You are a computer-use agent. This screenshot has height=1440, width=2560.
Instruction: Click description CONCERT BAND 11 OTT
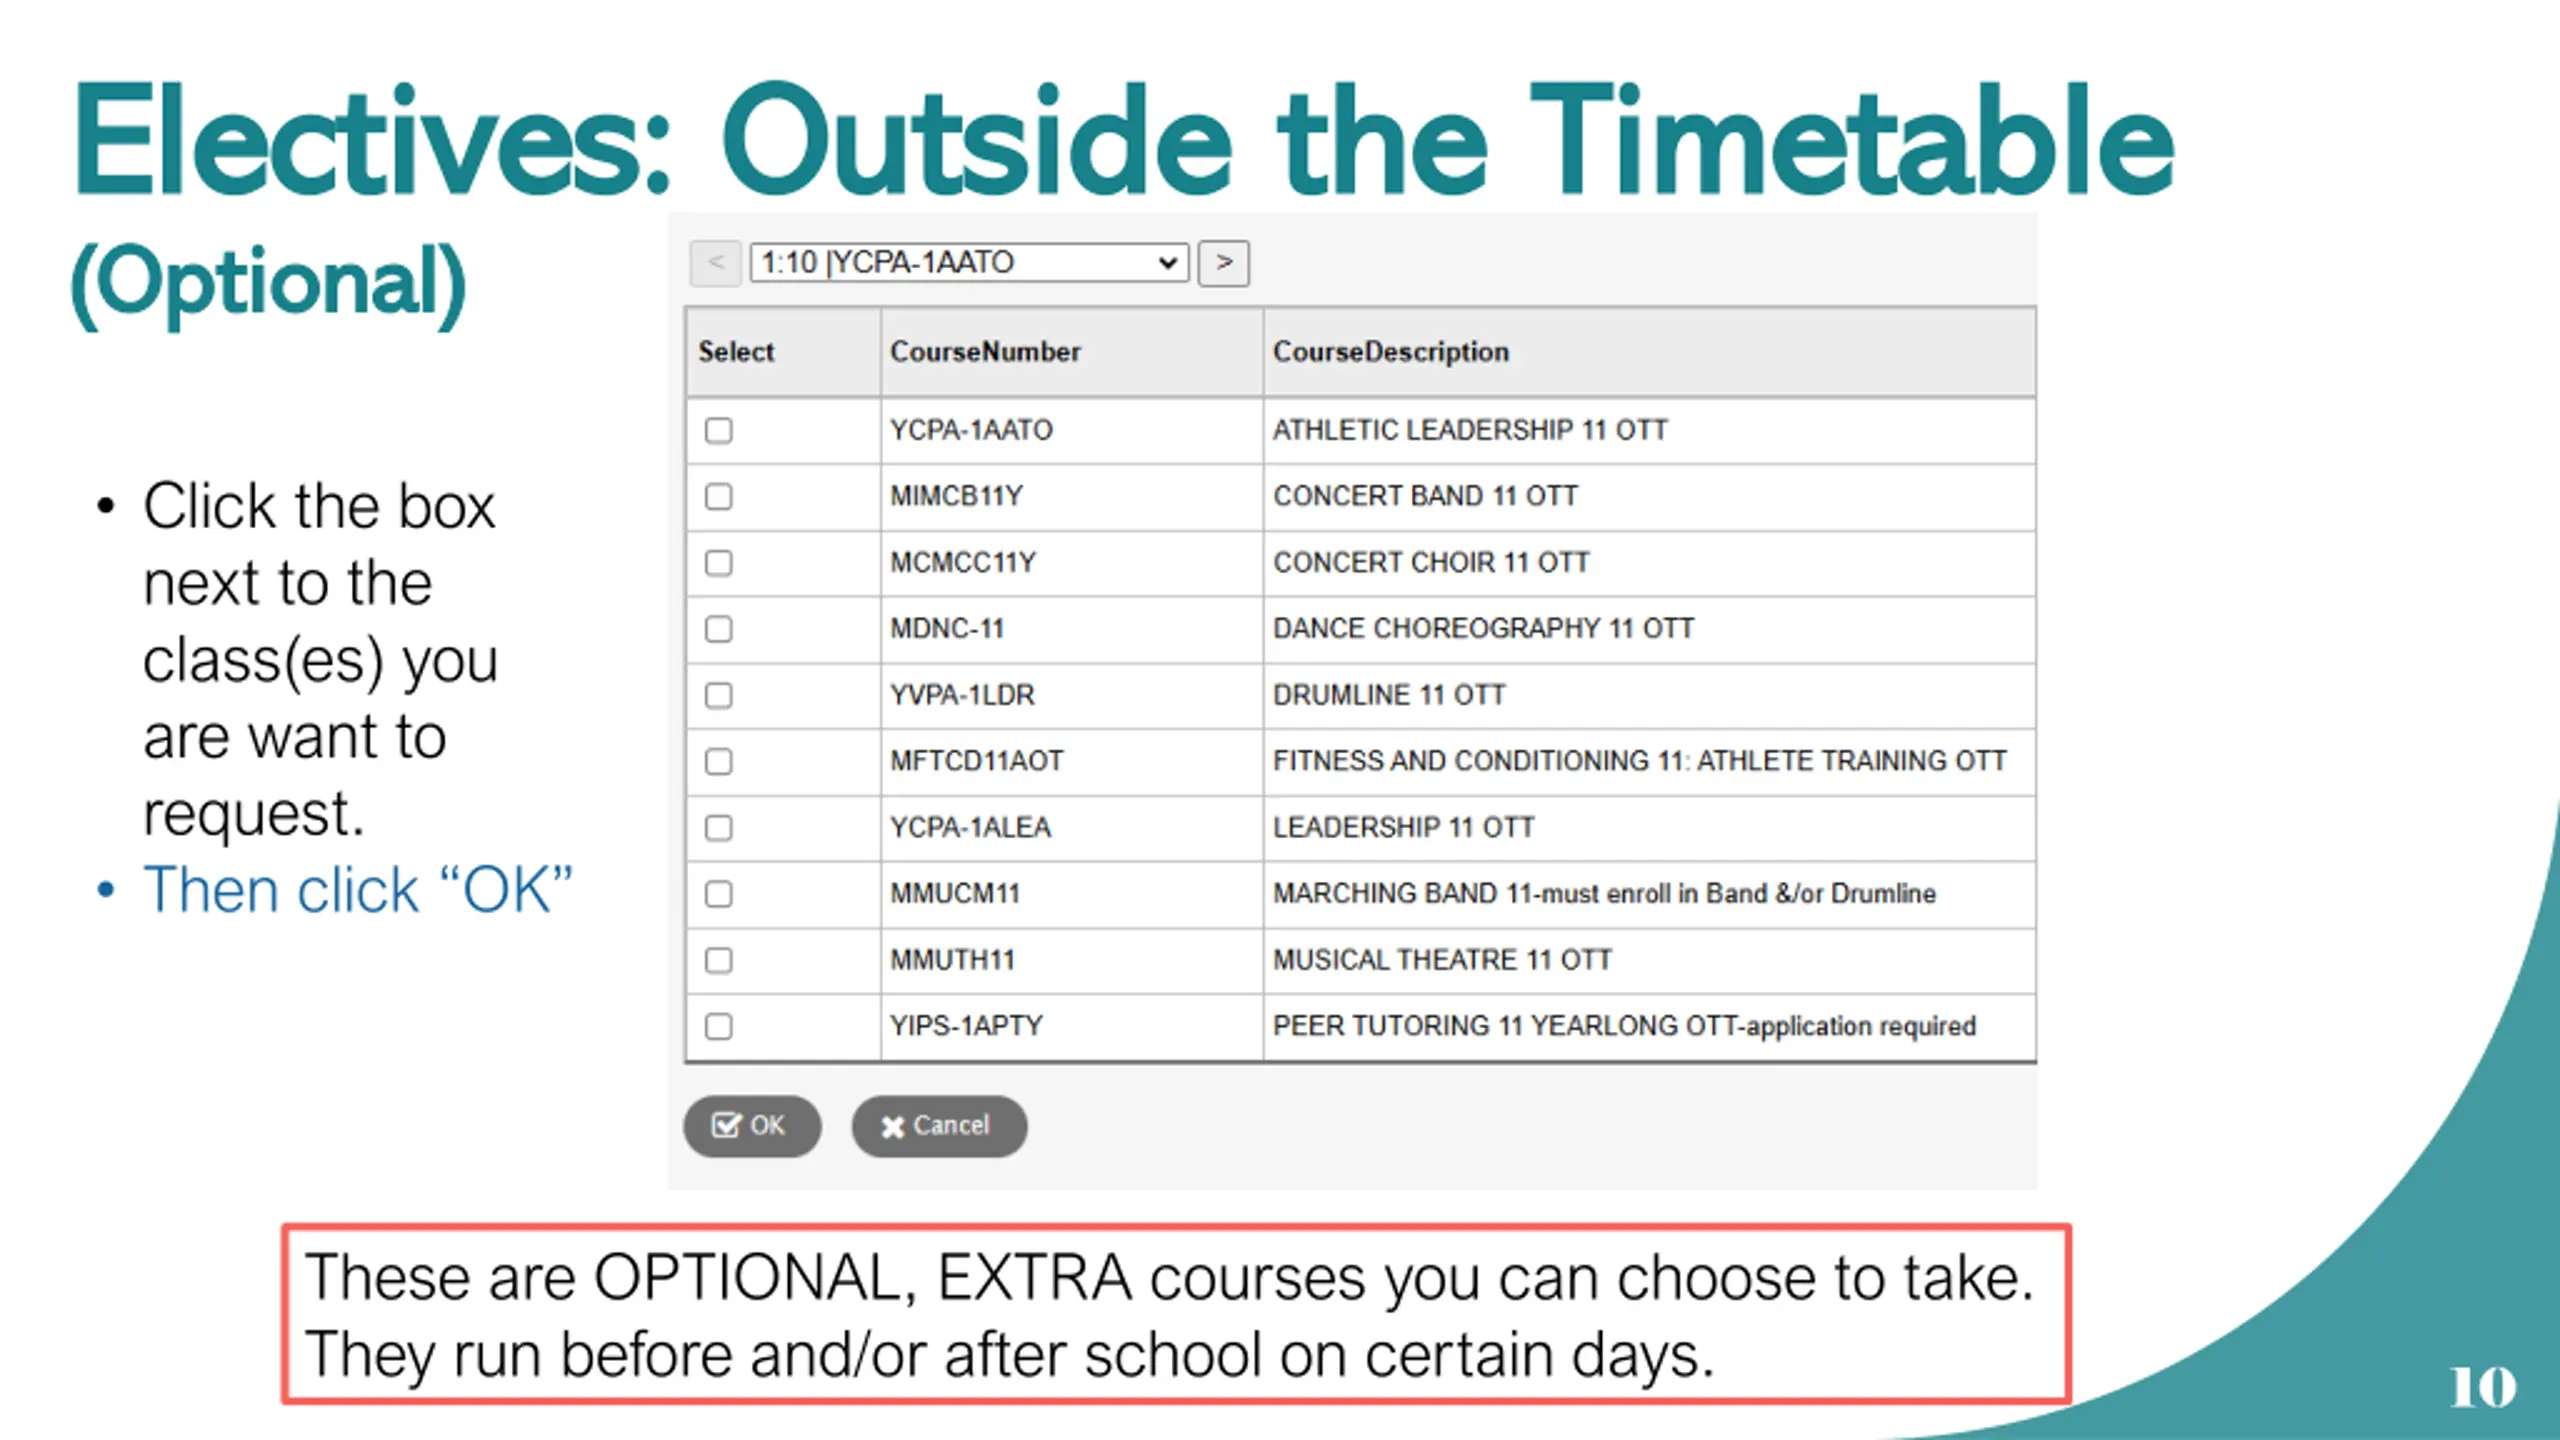coord(1425,496)
